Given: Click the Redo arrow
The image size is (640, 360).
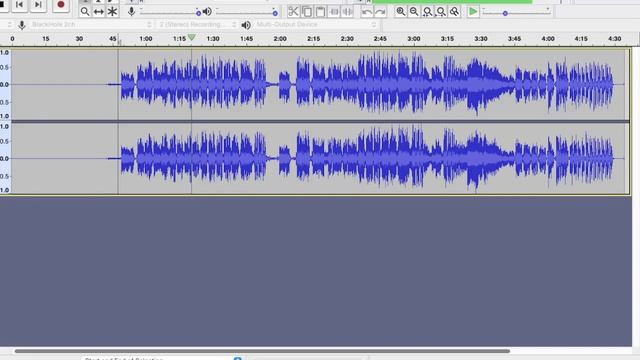Looking at the screenshot, I should pos(380,12).
